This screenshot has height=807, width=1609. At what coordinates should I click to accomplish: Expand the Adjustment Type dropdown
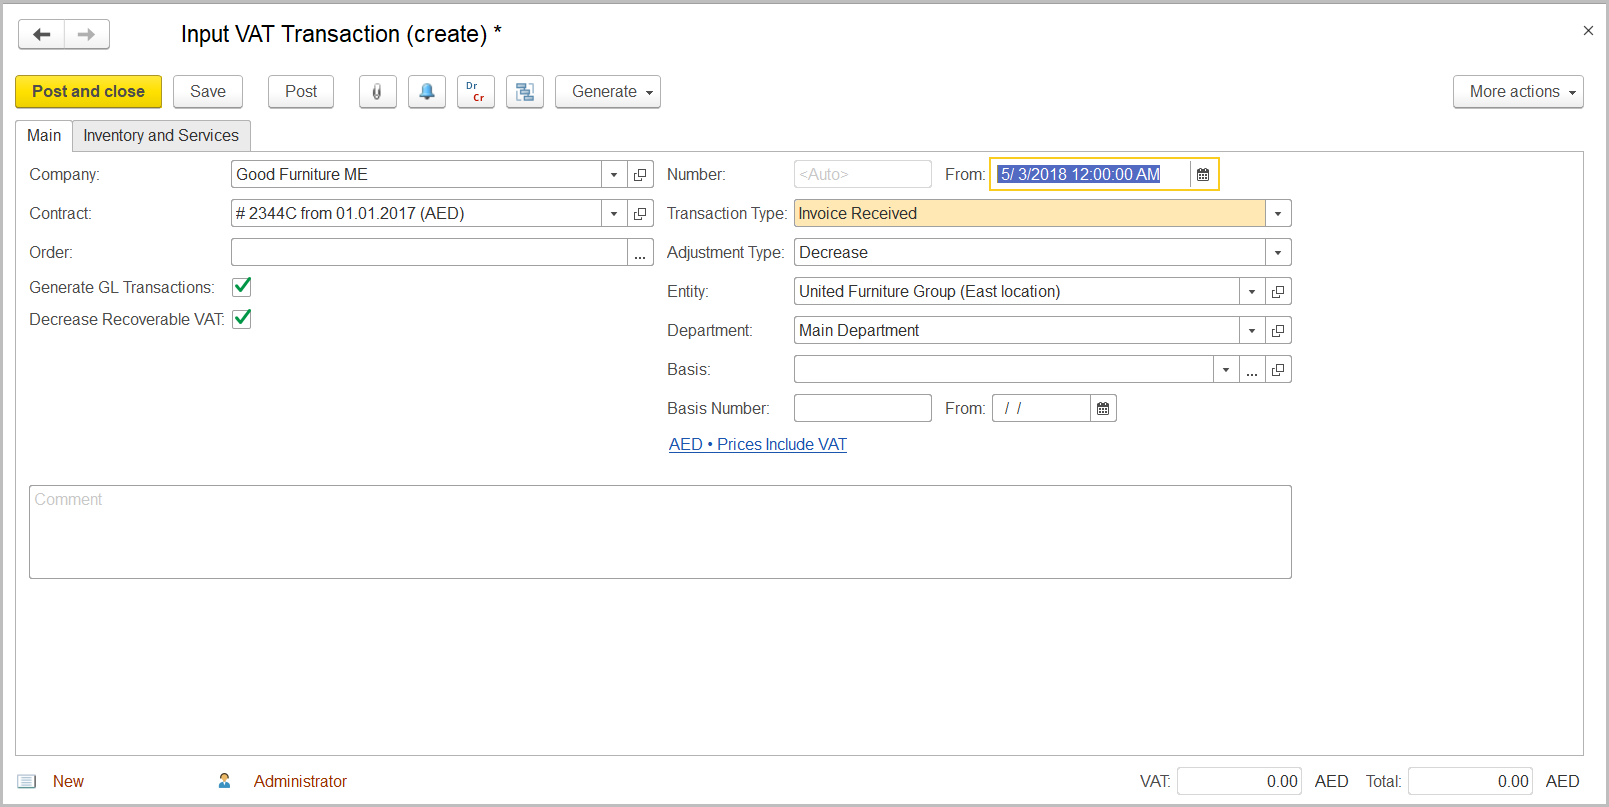pos(1278,252)
